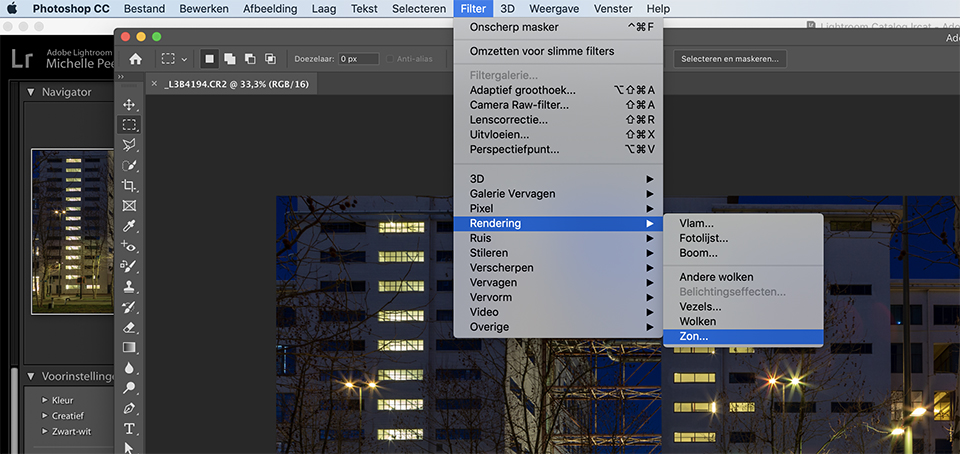
Task: Open Uitvloeien... filter
Action: [558, 135]
